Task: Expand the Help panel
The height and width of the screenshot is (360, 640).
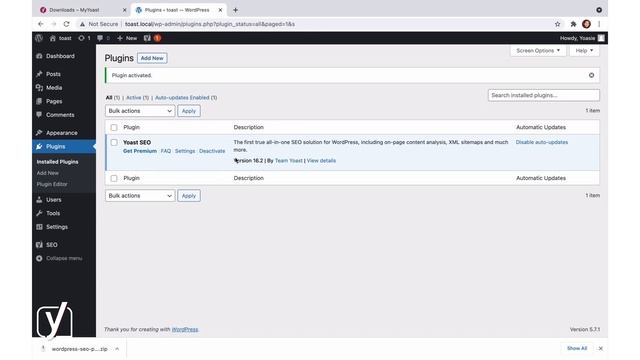Action: click(x=584, y=51)
